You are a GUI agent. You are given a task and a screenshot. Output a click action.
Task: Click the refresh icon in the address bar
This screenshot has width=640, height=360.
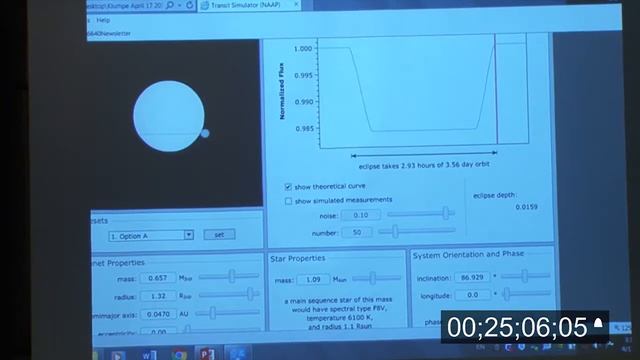pos(190,5)
